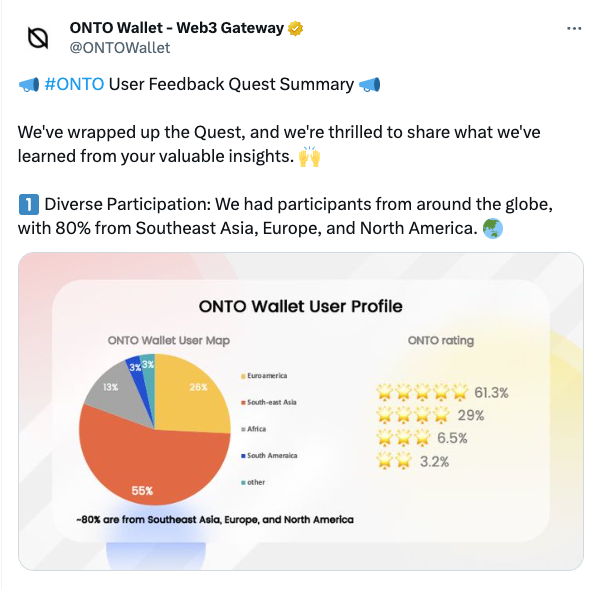Click the ONTO Wallet profile avatar

click(38, 38)
